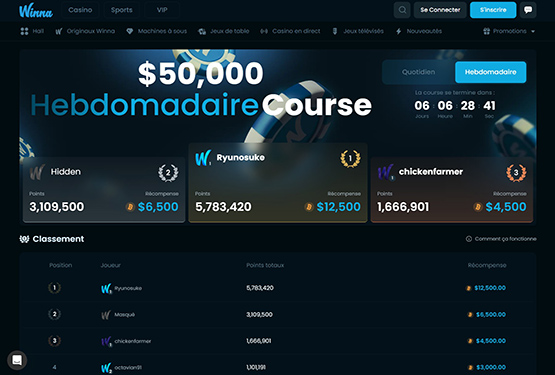This screenshot has height=375, width=555.
Task: Click the 5,783,420 points in leaderboard row
Action: (x=260, y=288)
